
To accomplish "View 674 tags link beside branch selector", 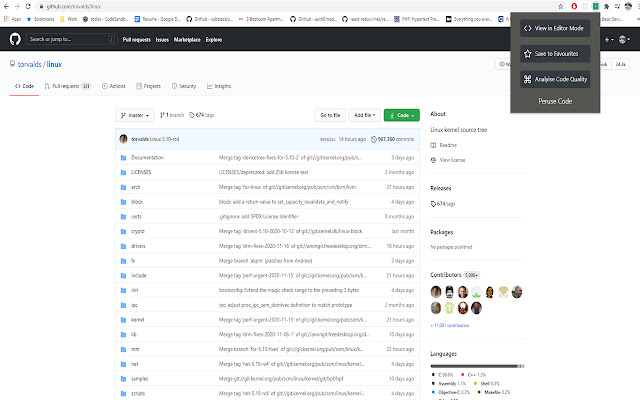I will pyautogui.click(x=202, y=115).
